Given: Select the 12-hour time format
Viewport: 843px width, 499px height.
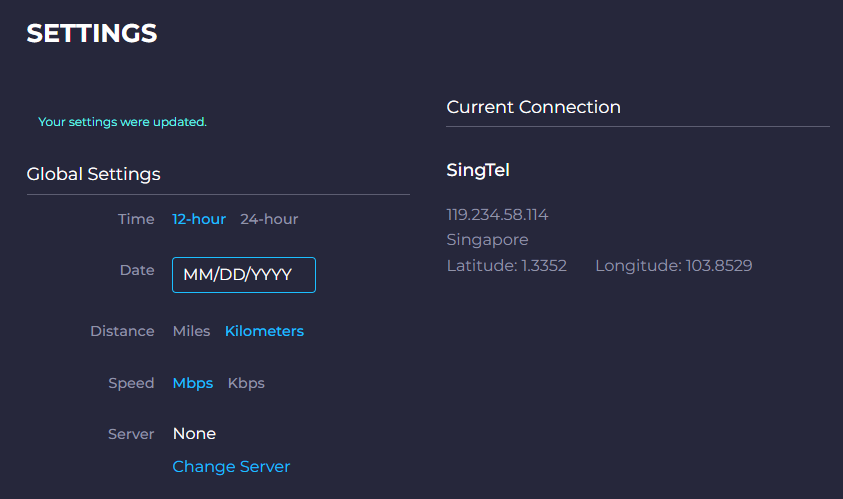Looking at the screenshot, I should pos(199,219).
